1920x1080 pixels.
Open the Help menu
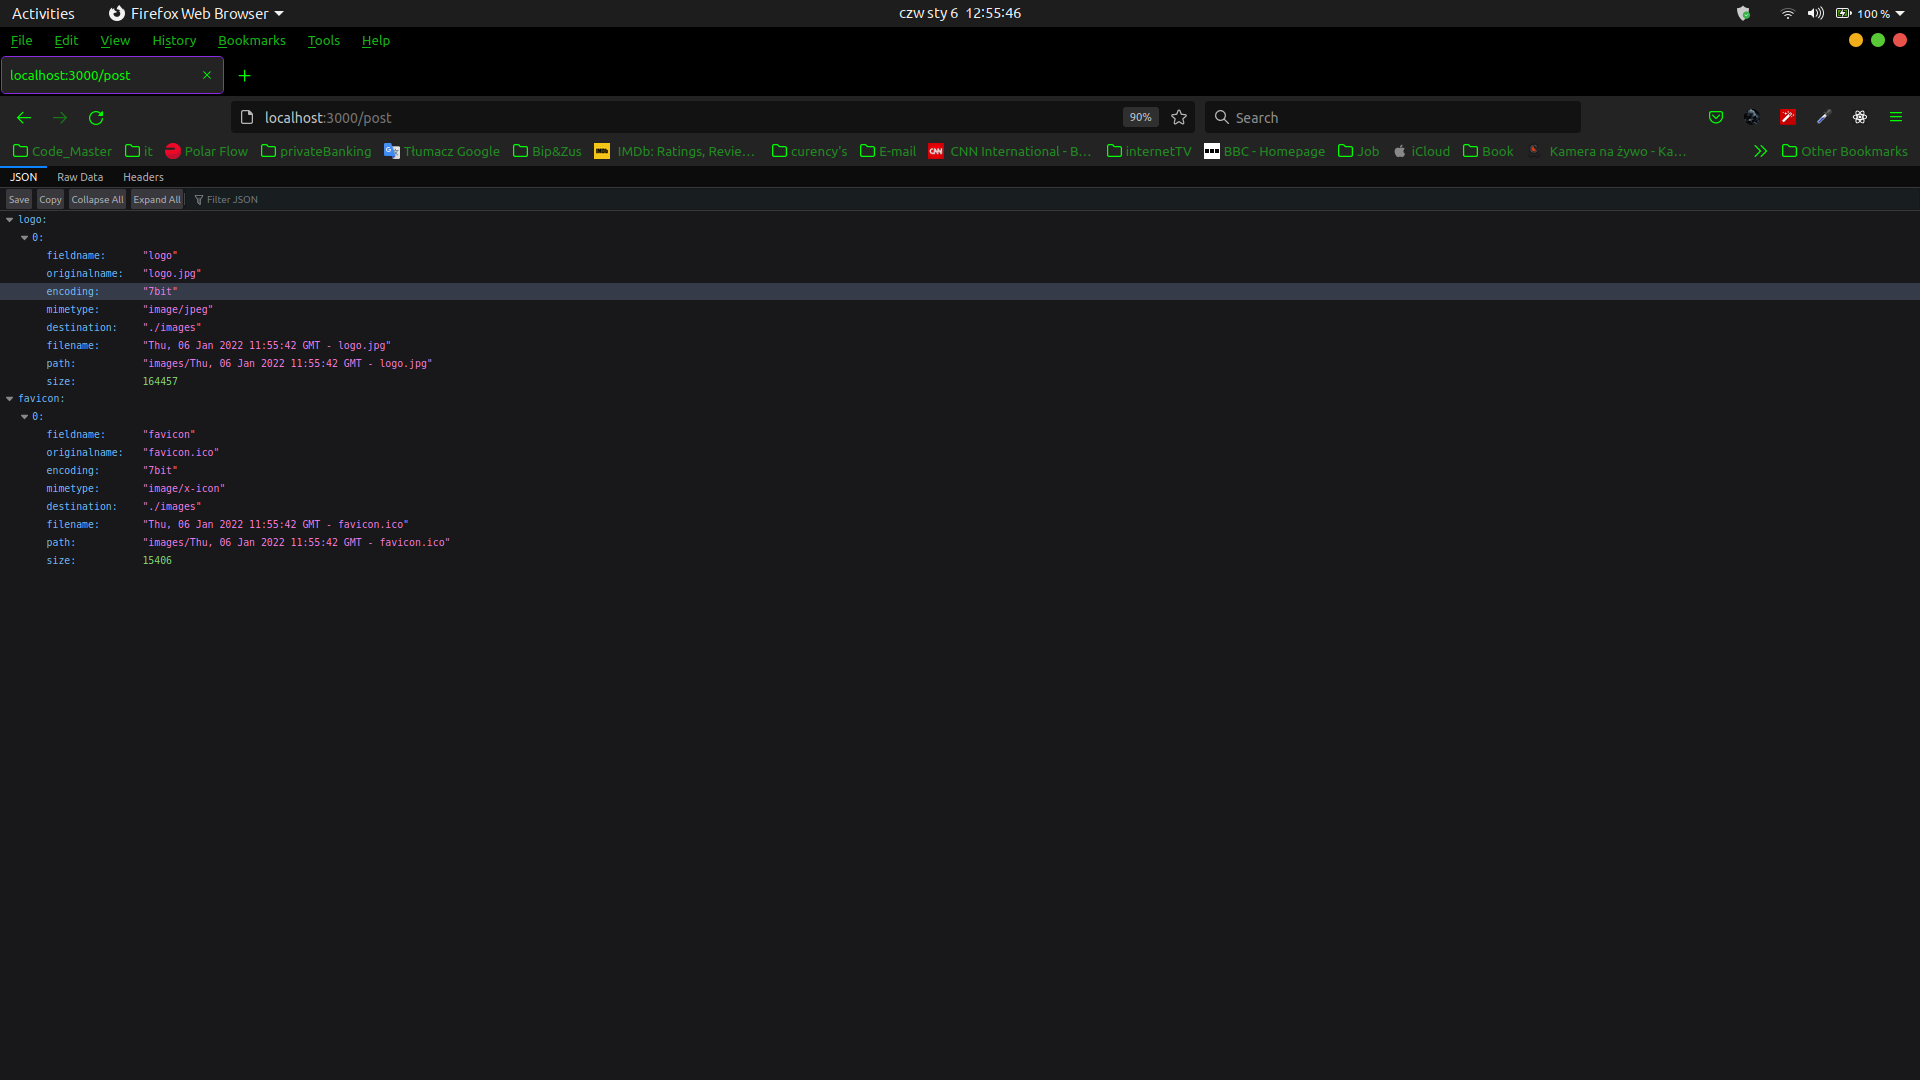[376, 41]
